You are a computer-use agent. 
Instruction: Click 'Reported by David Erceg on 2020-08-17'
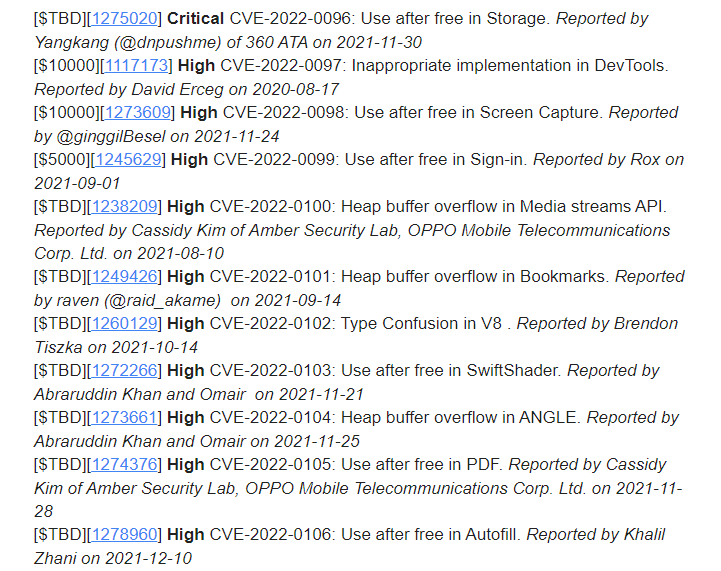point(187,89)
